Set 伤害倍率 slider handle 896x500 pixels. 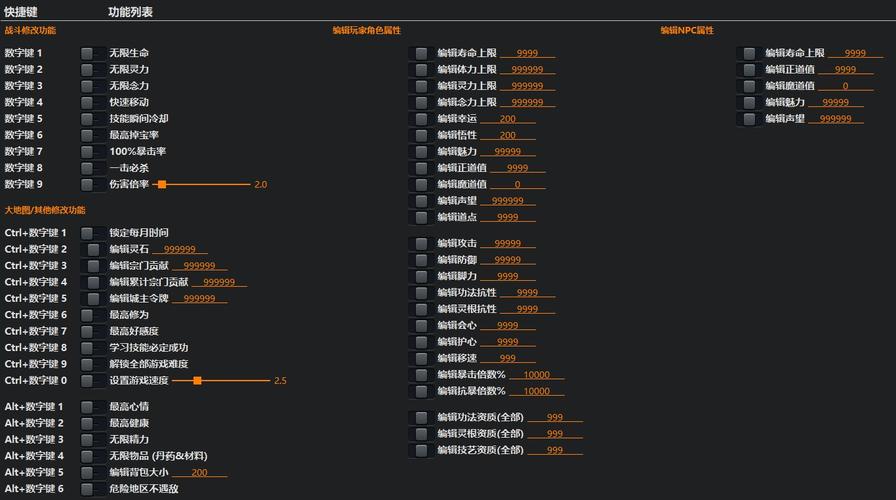point(162,185)
